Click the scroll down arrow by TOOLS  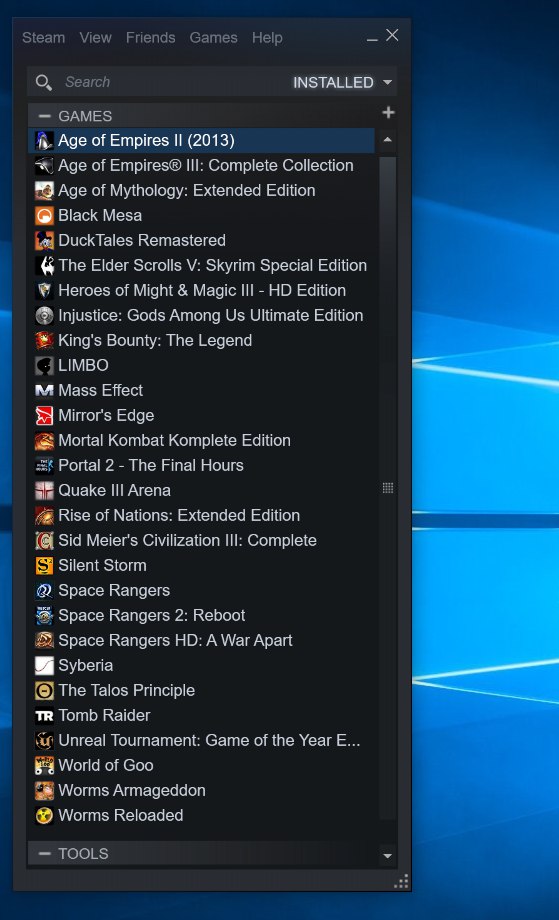(387, 855)
